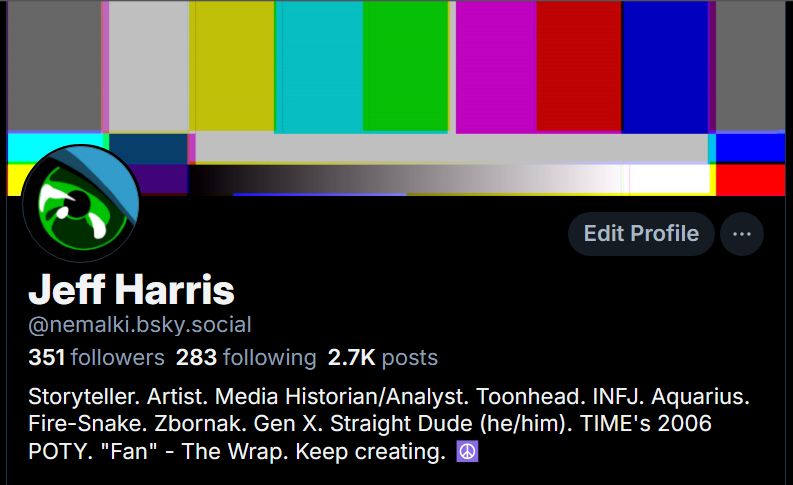The height and width of the screenshot is (485, 793).
Task: Open the three-dot more options menu
Action: pyautogui.click(x=741, y=234)
